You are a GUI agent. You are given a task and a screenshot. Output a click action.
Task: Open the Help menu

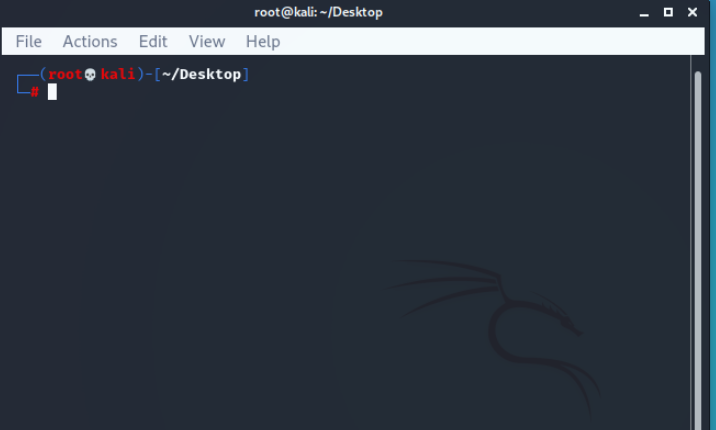pyautogui.click(x=263, y=42)
